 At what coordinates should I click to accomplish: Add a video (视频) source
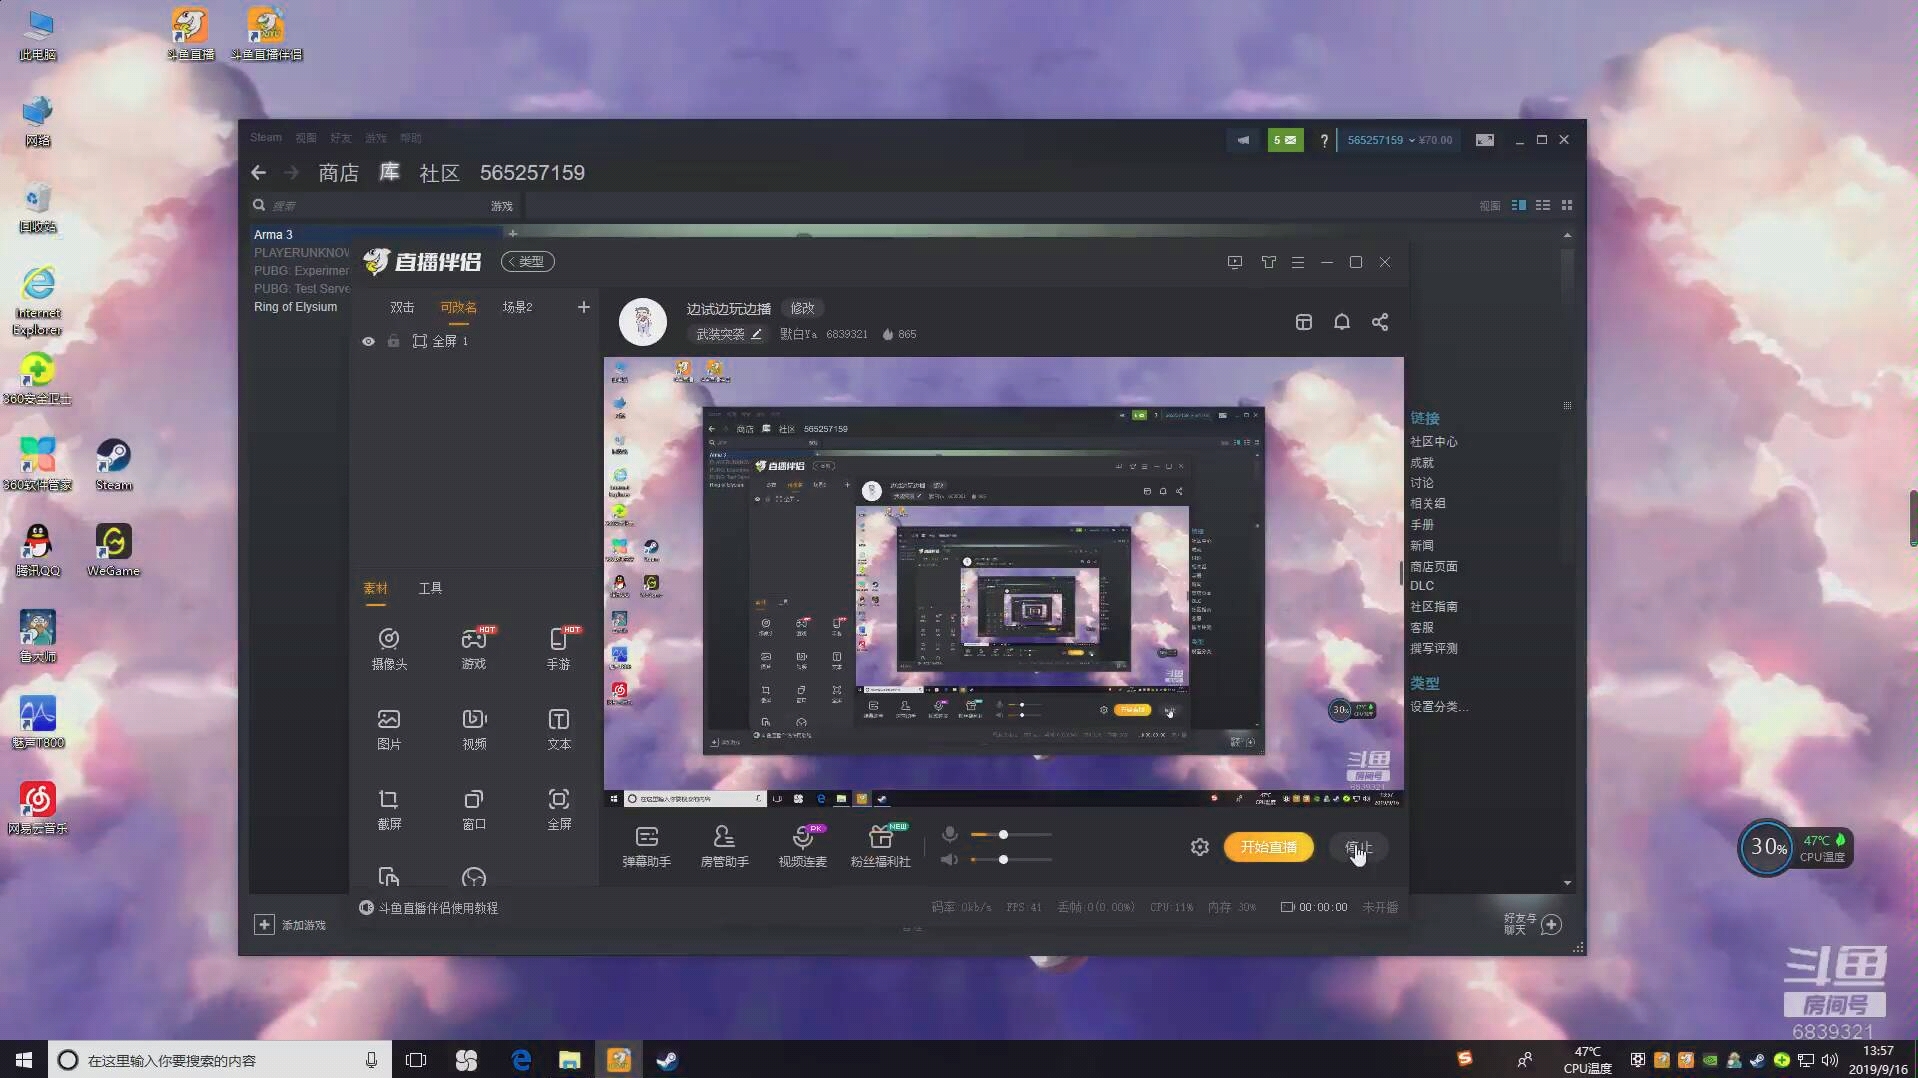click(474, 729)
